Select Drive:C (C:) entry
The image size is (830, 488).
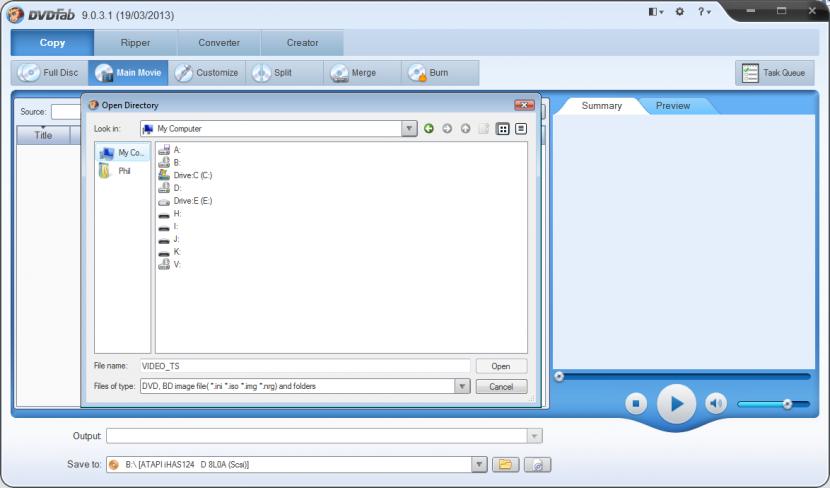pyautogui.click(x=185, y=175)
